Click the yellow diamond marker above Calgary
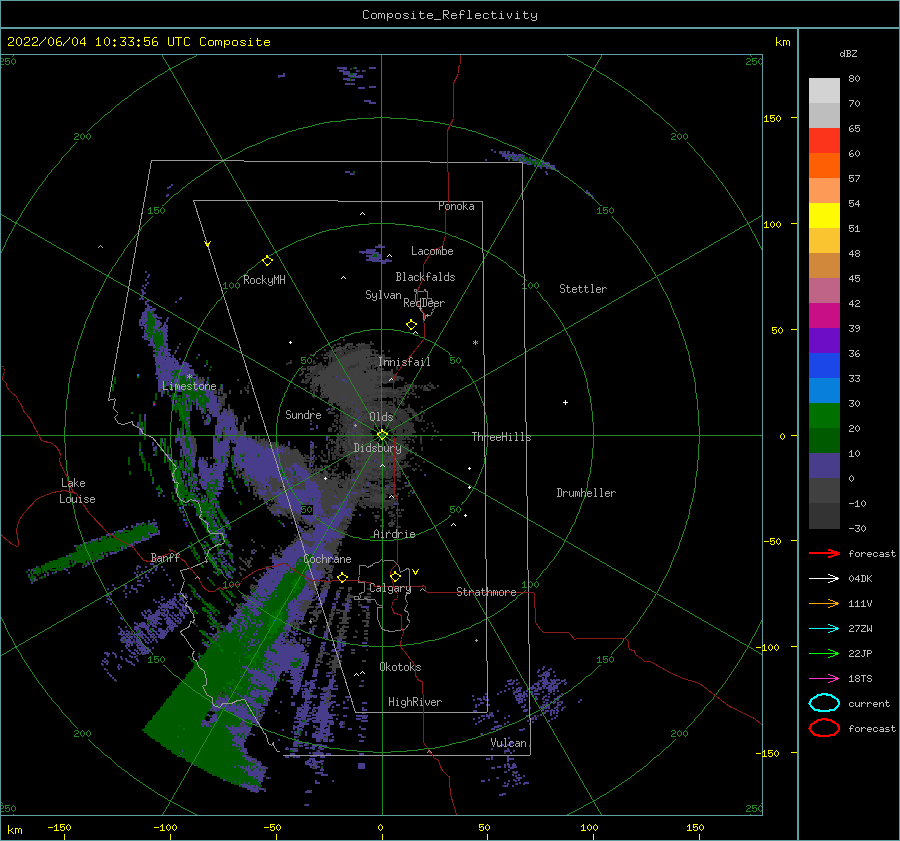 [x=395, y=576]
